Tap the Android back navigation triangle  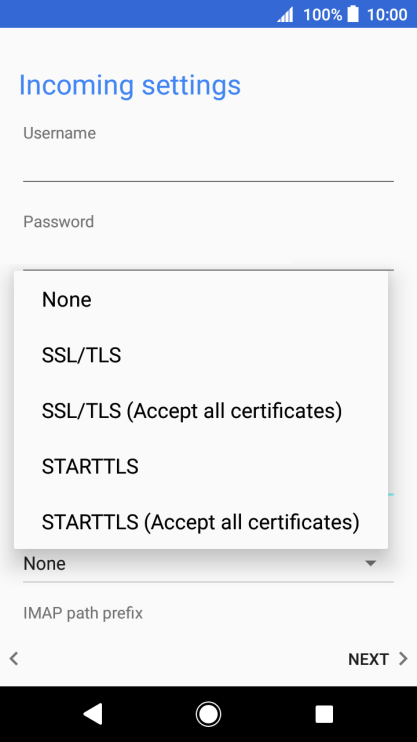[x=93, y=714]
